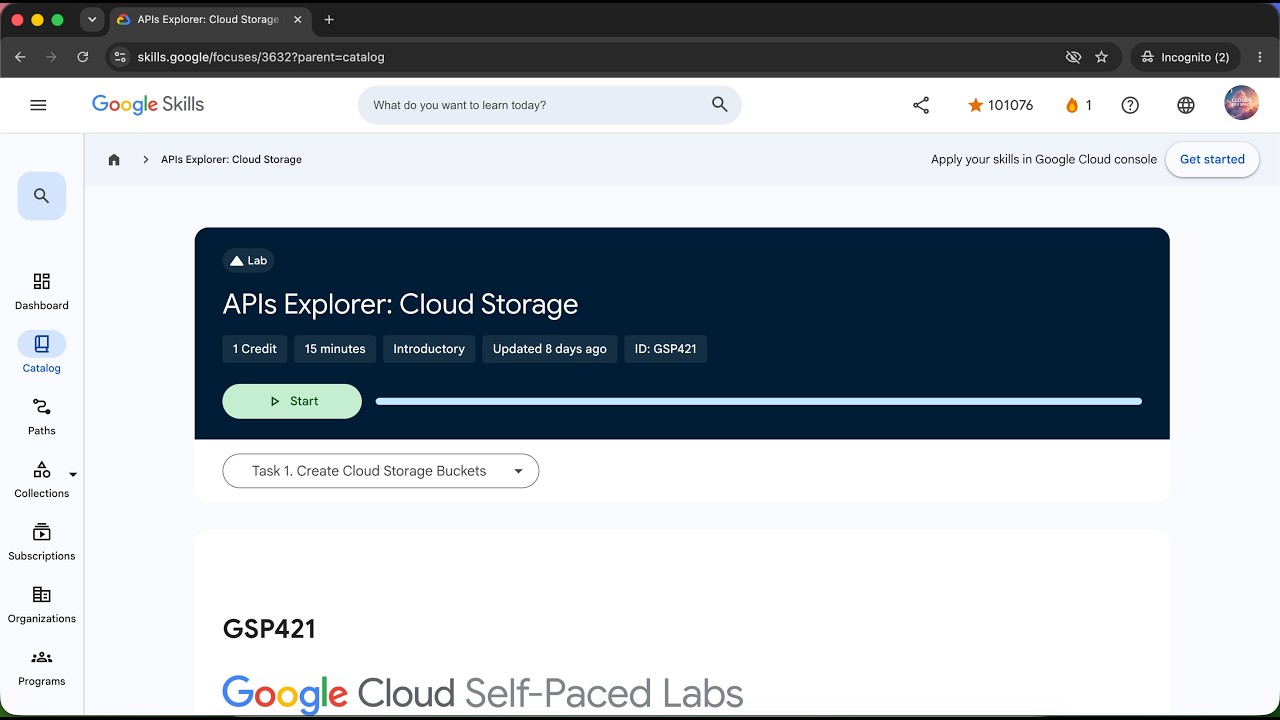Click the tracking protection eye icon

coord(1073,57)
